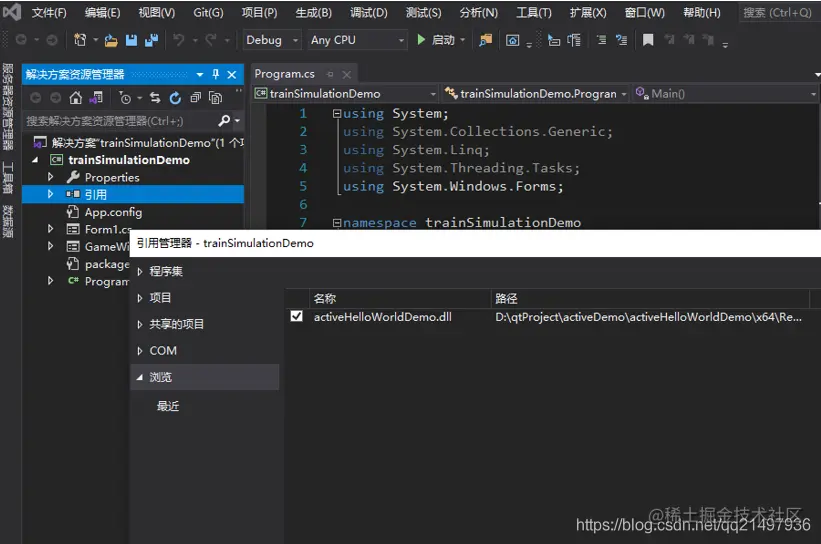The image size is (821, 544).
Task: Open the 工具箱 side tab
Action: pos(8,178)
